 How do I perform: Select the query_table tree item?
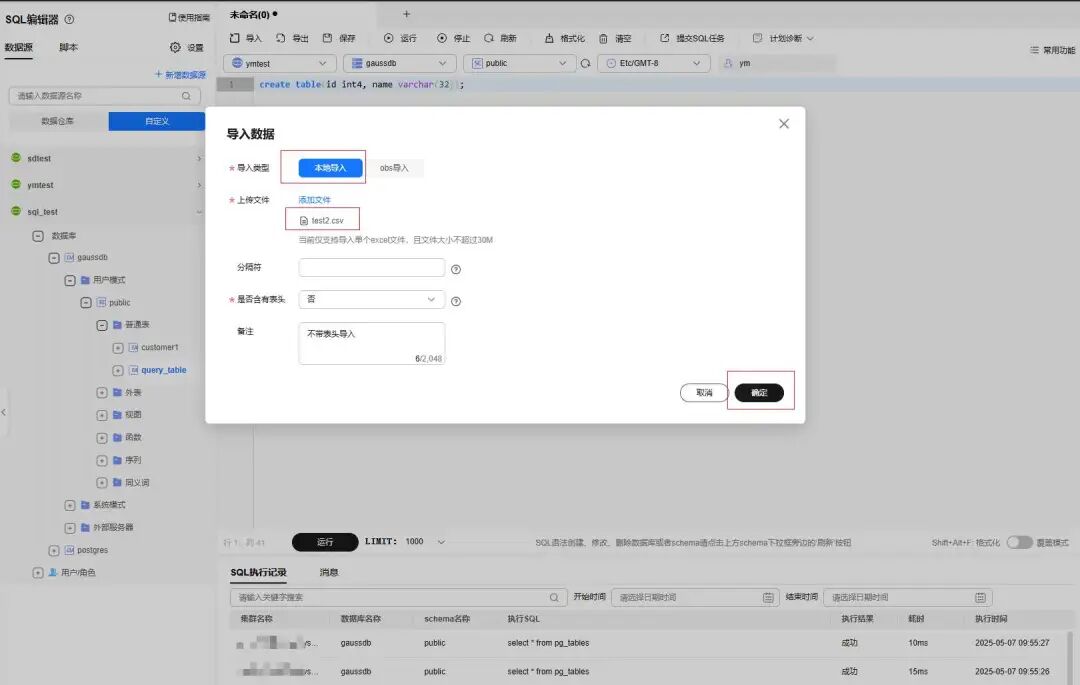164,370
